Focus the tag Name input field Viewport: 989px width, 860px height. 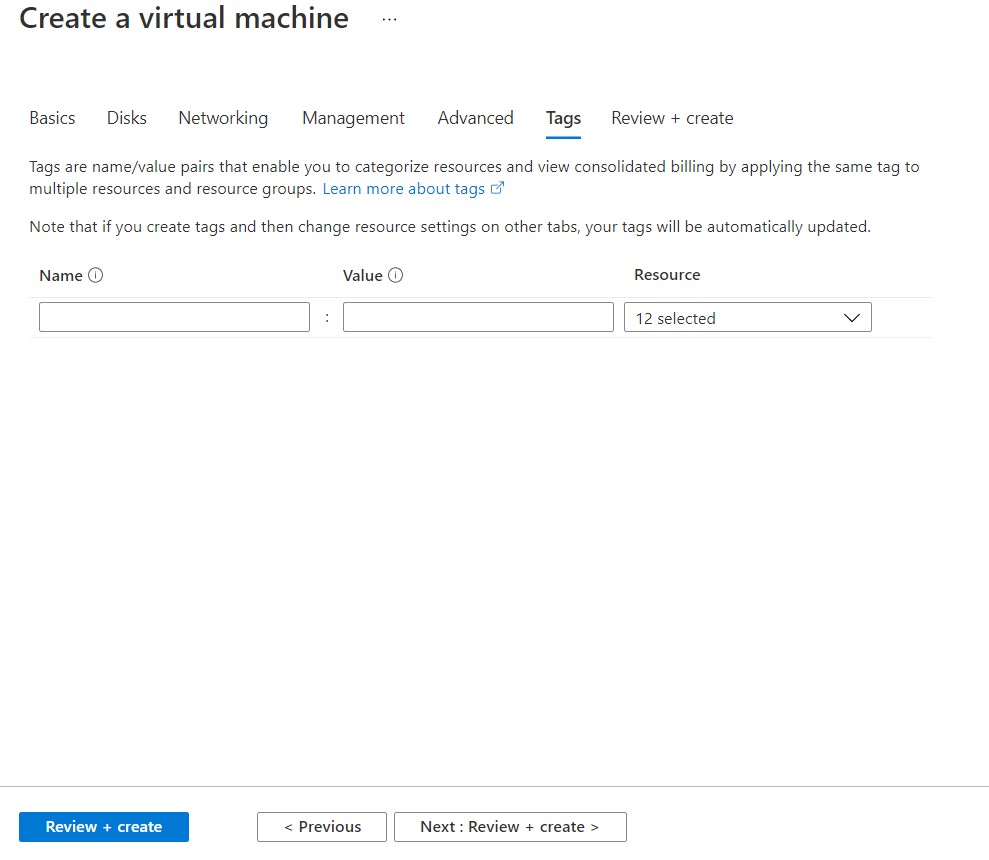pos(174,318)
